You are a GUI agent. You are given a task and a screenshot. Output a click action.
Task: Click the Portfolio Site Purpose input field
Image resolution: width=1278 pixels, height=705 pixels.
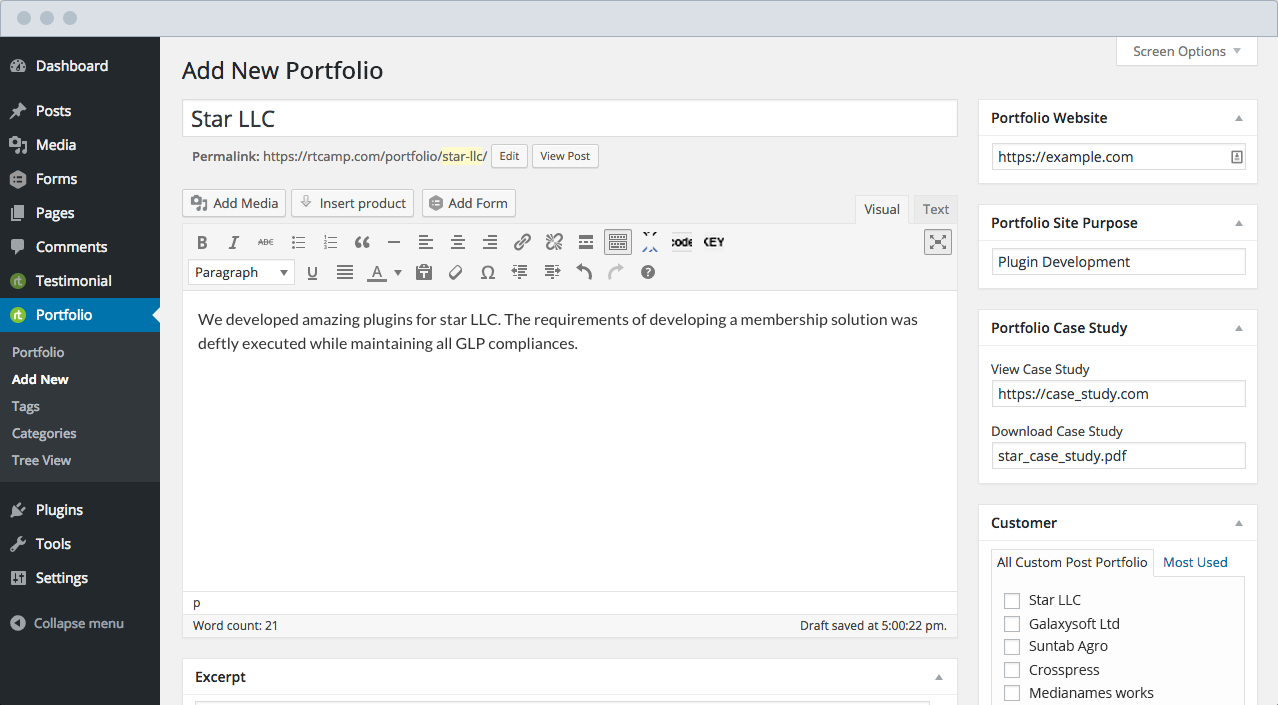click(1118, 262)
